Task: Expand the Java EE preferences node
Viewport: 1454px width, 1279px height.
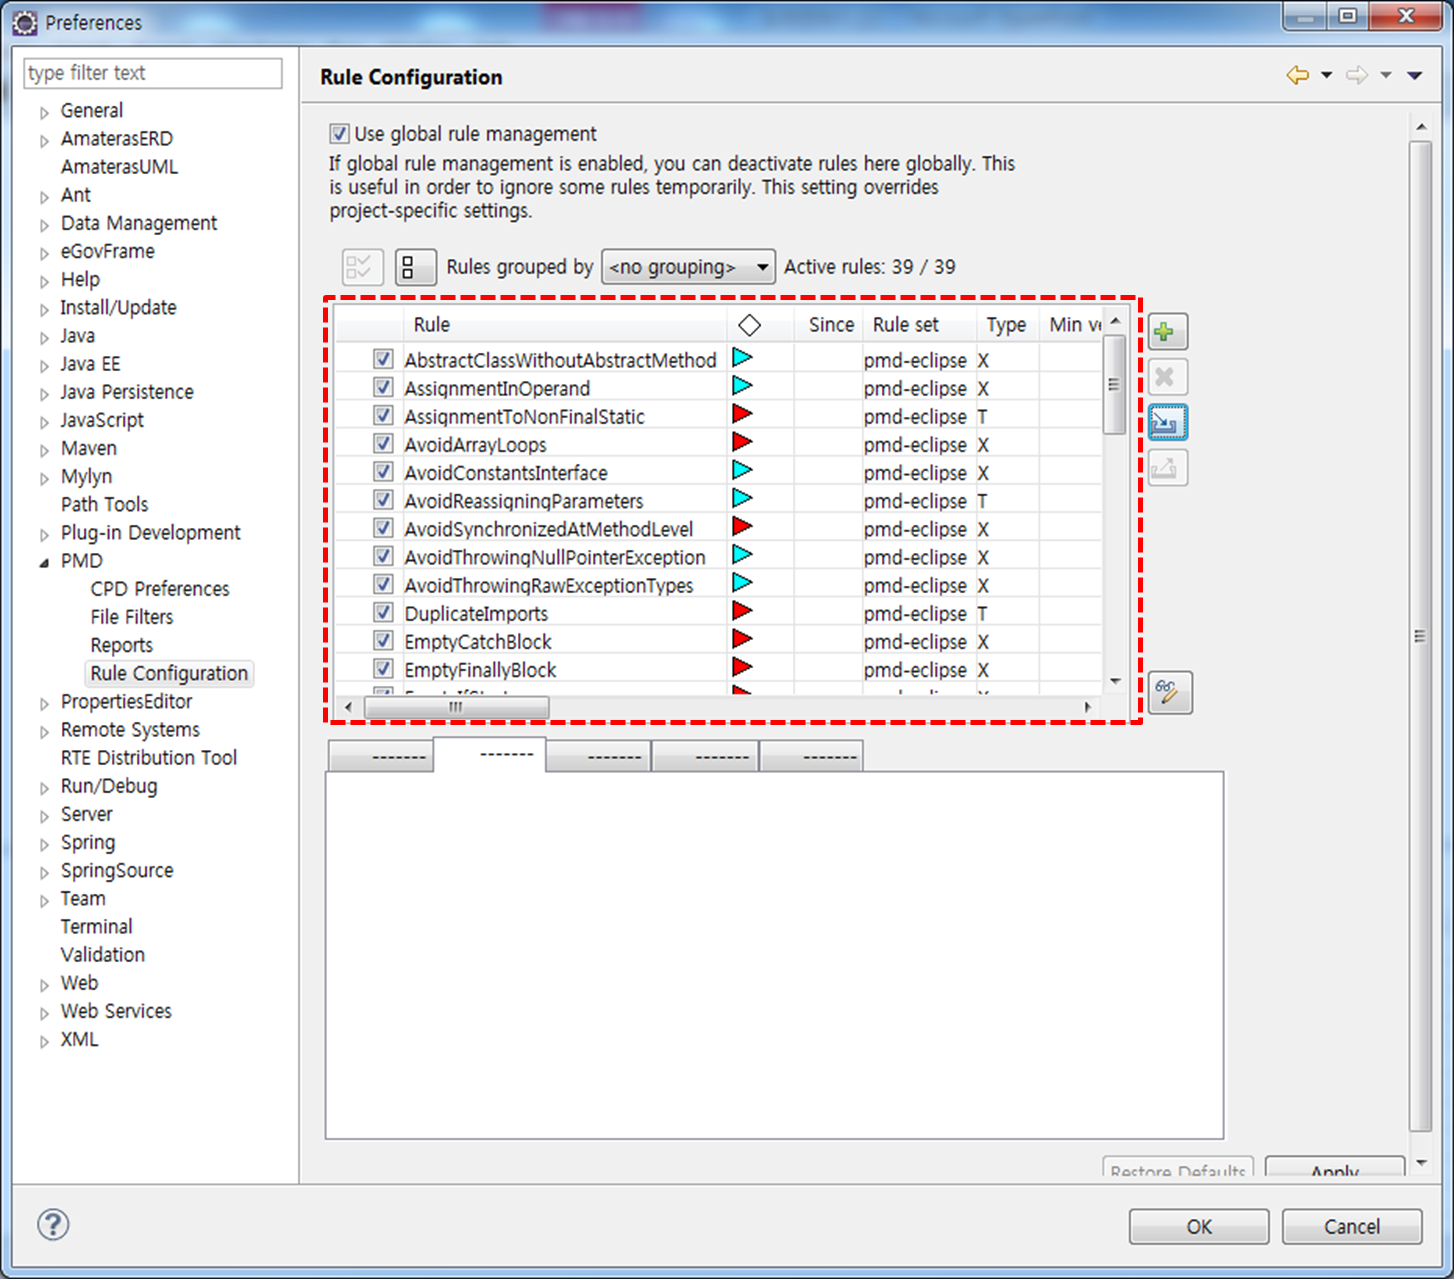Action: 44,366
